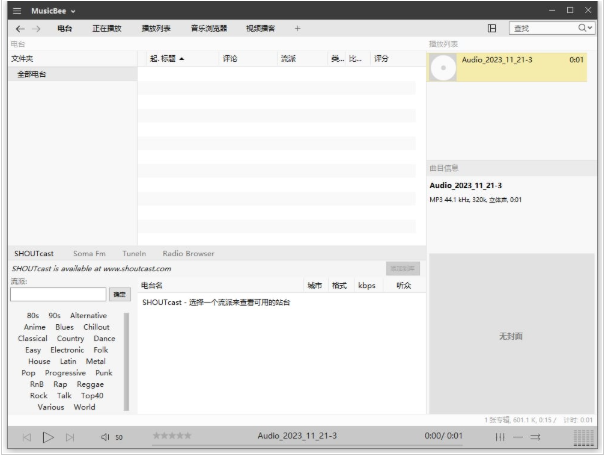Toggle the shuffle arrows icon
Screen dimensions: 605x457
tap(536, 437)
